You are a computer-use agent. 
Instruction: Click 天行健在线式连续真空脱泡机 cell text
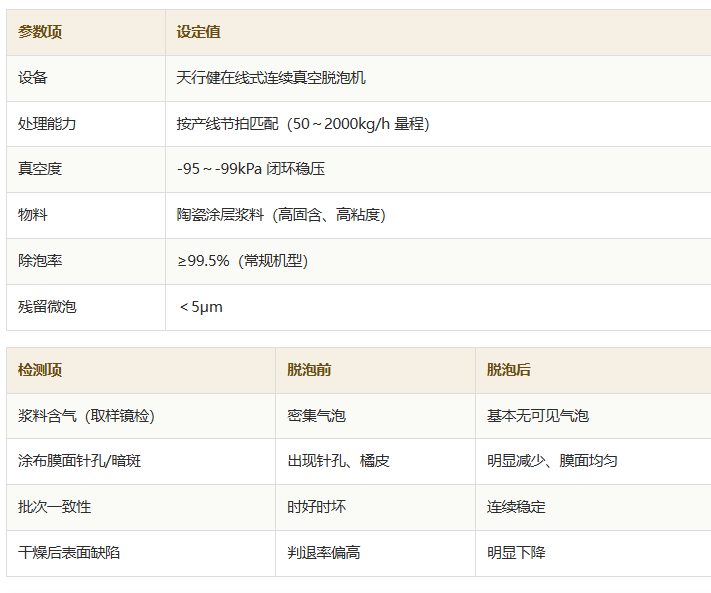(271, 78)
